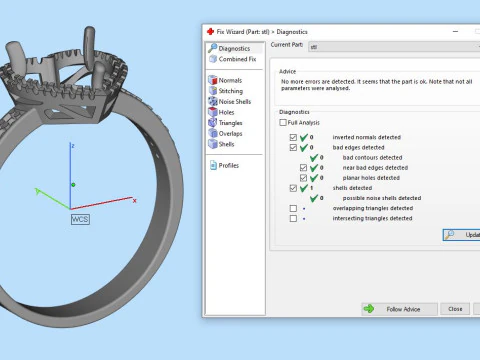Click the Normals cube icon

point(212,80)
